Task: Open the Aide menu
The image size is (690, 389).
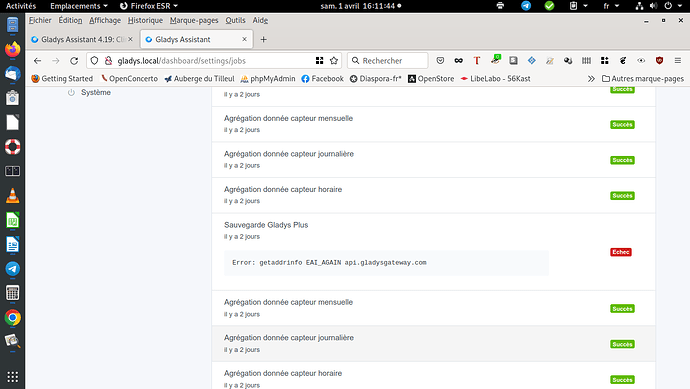Action: point(260,20)
